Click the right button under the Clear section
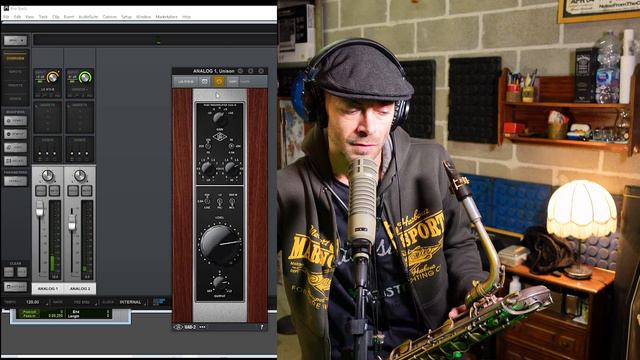This screenshot has height=360, width=640. click(x=22, y=272)
